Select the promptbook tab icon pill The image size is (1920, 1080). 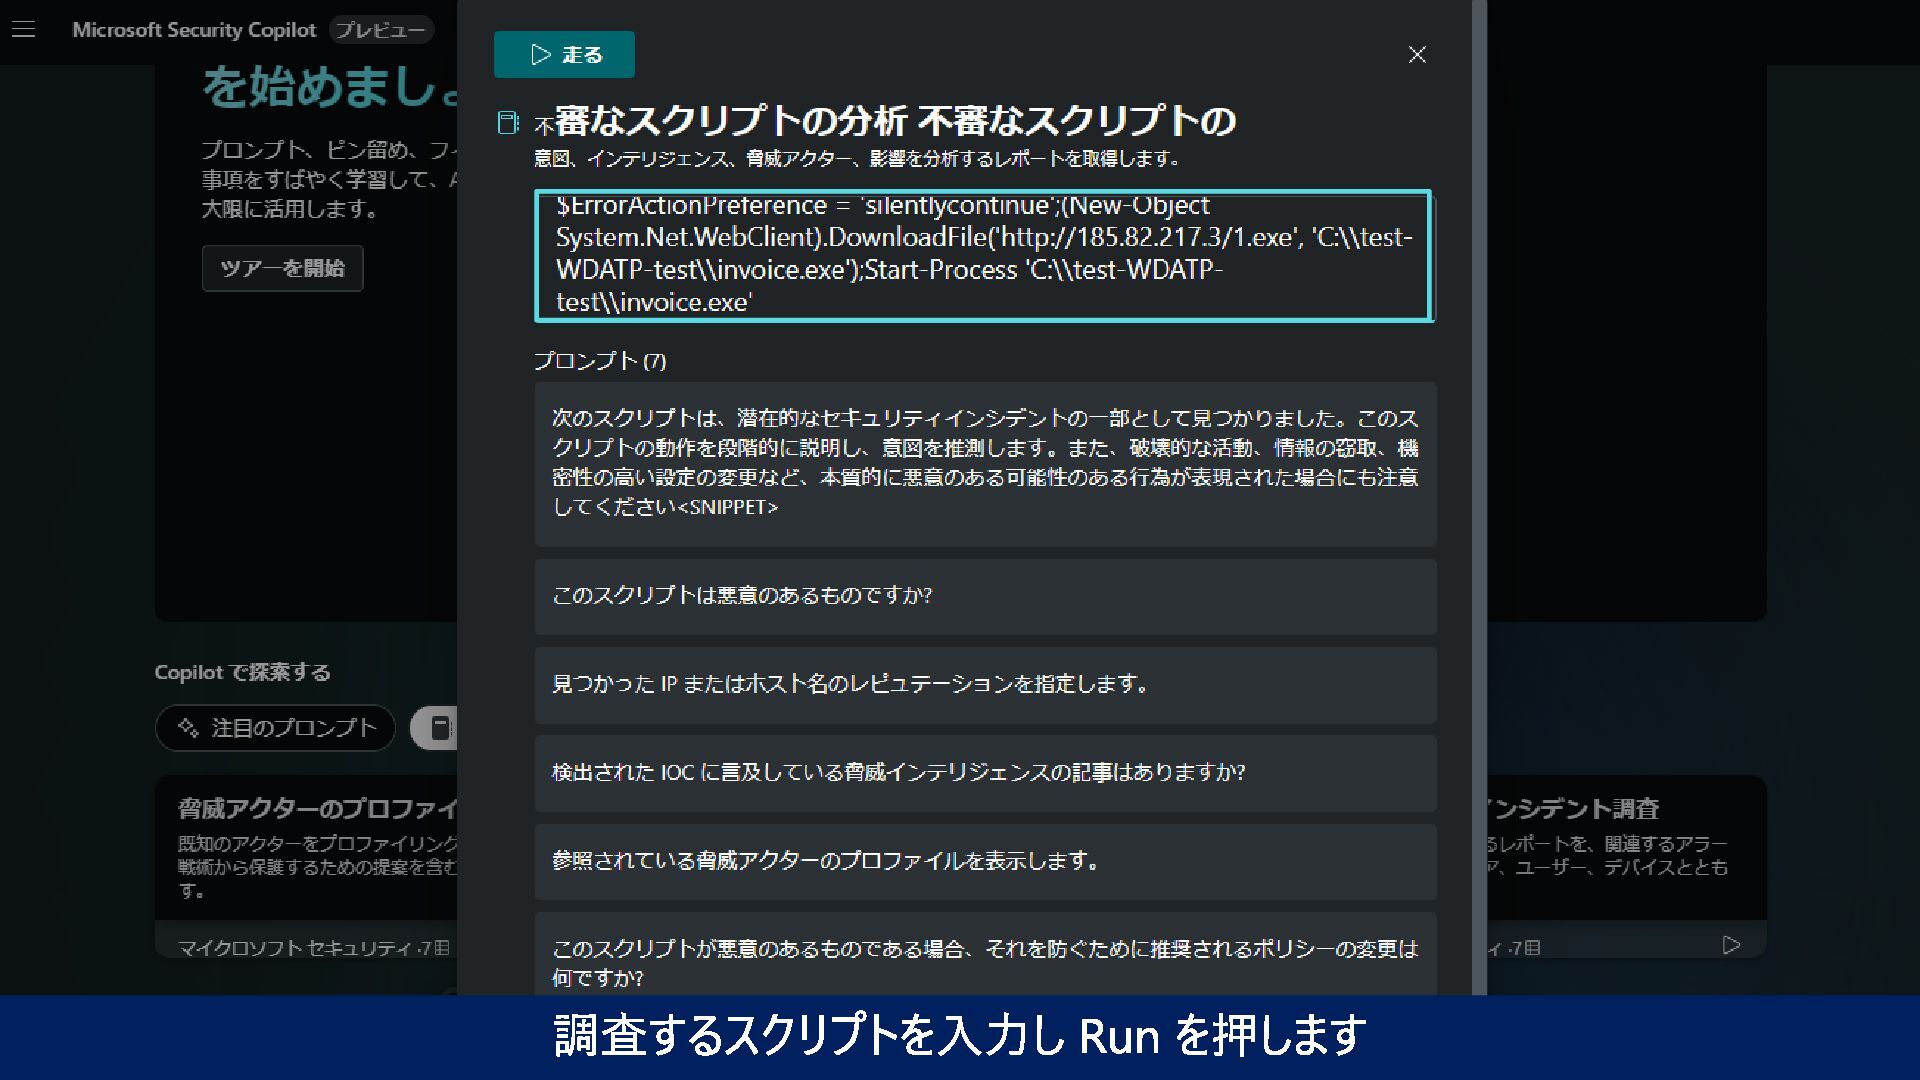438,728
